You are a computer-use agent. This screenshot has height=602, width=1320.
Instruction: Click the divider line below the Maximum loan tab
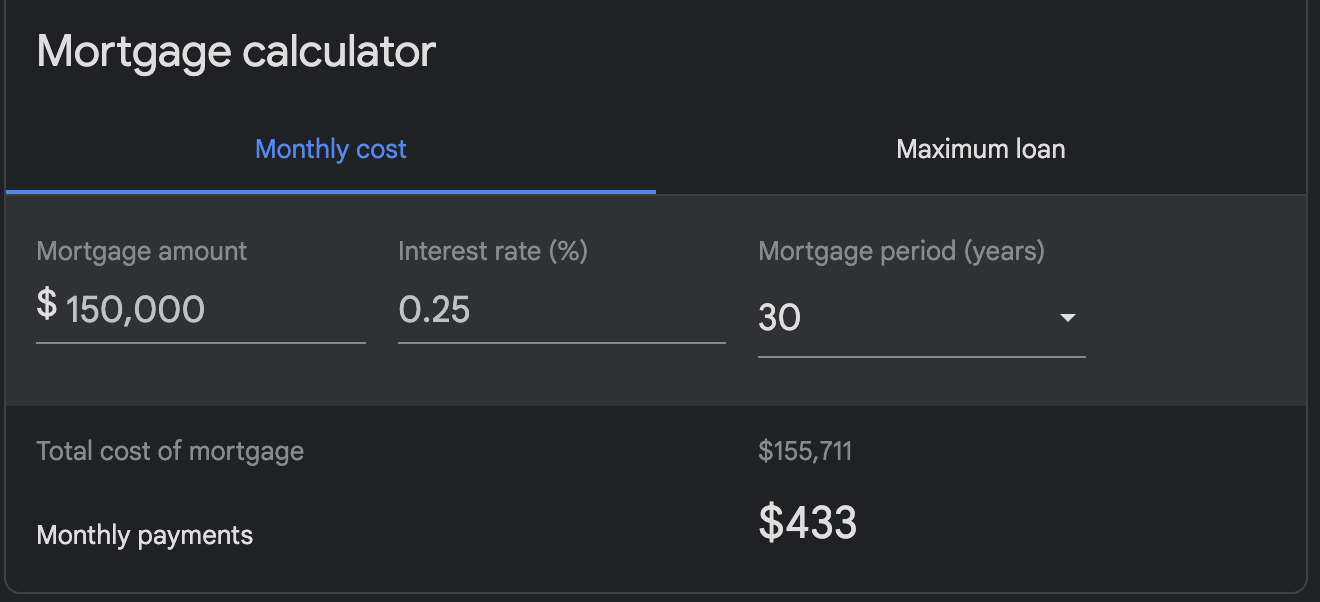click(980, 194)
